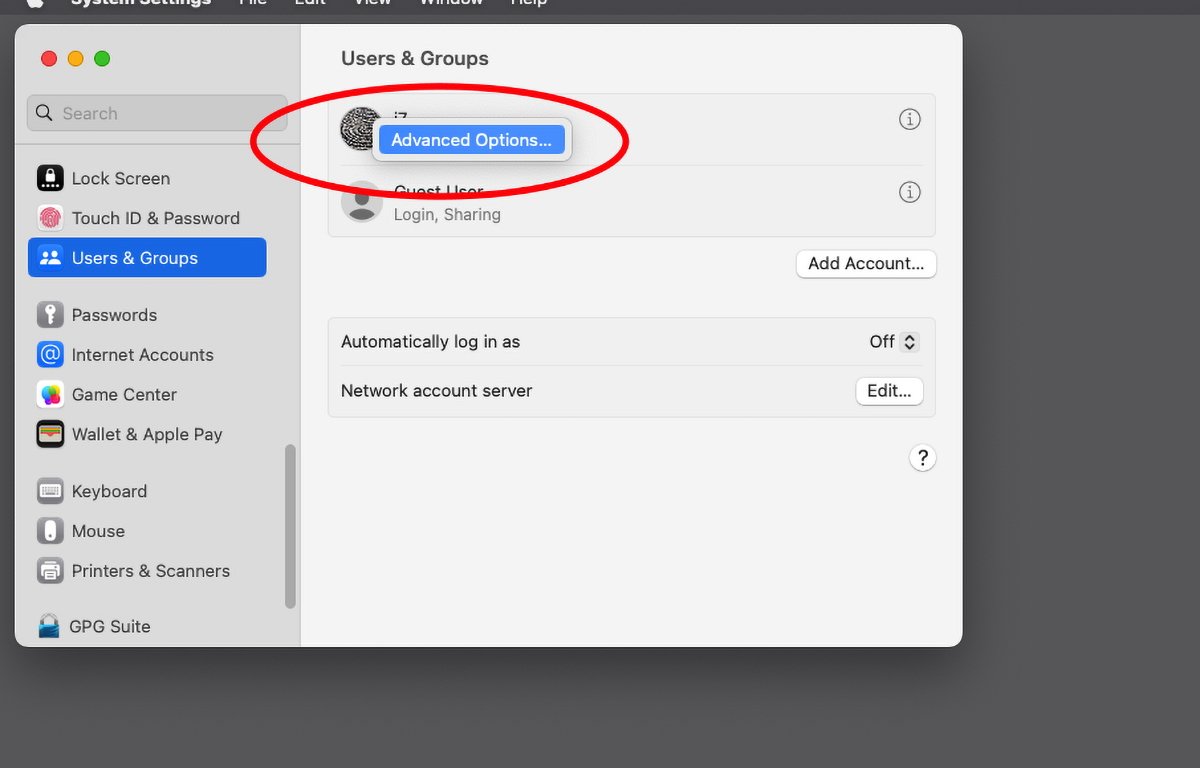
Task: Select the Passwords key icon
Action: [x=50, y=315]
